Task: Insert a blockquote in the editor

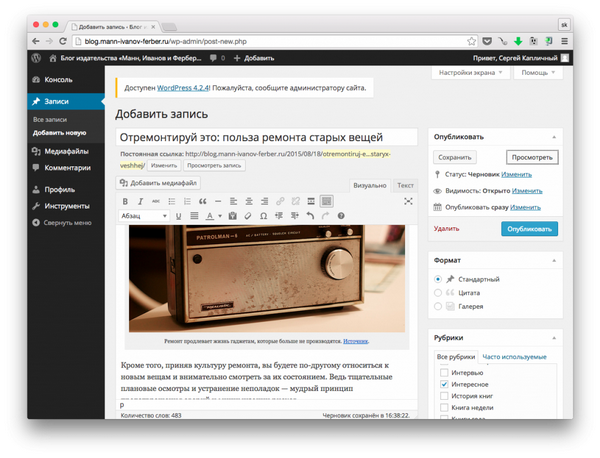Action: [x=202, y=202]
